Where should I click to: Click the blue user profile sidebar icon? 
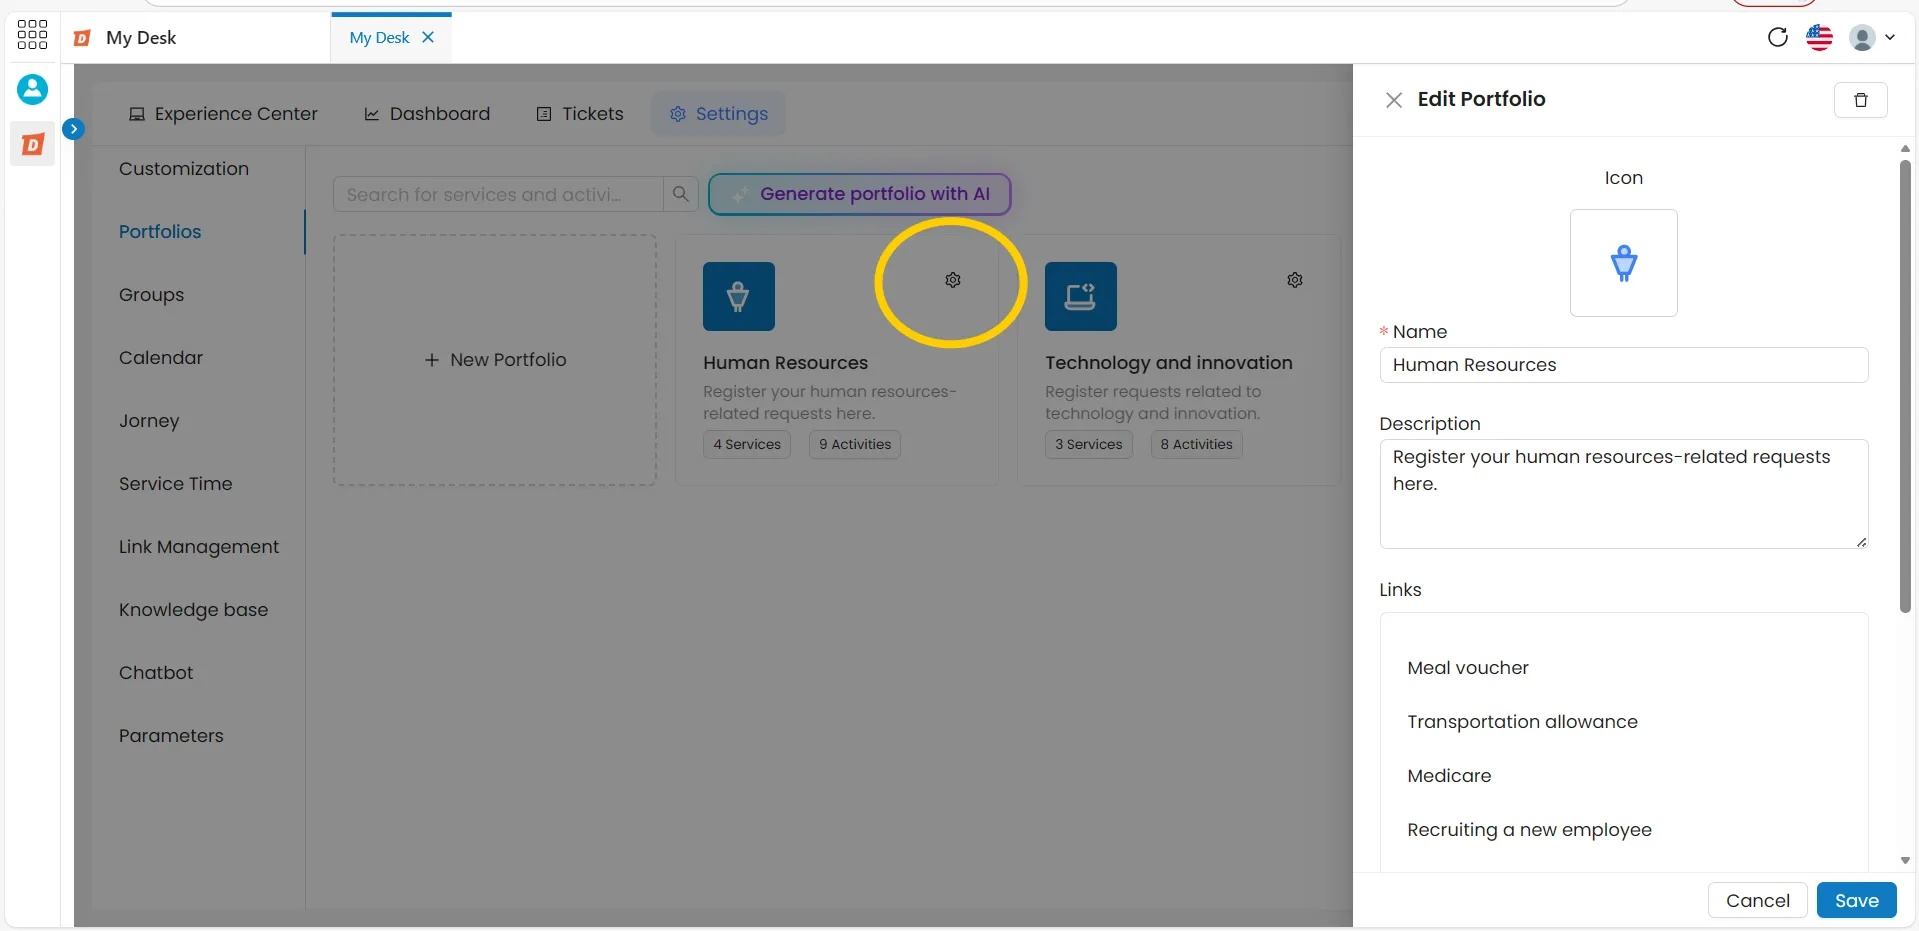[32, 89]
